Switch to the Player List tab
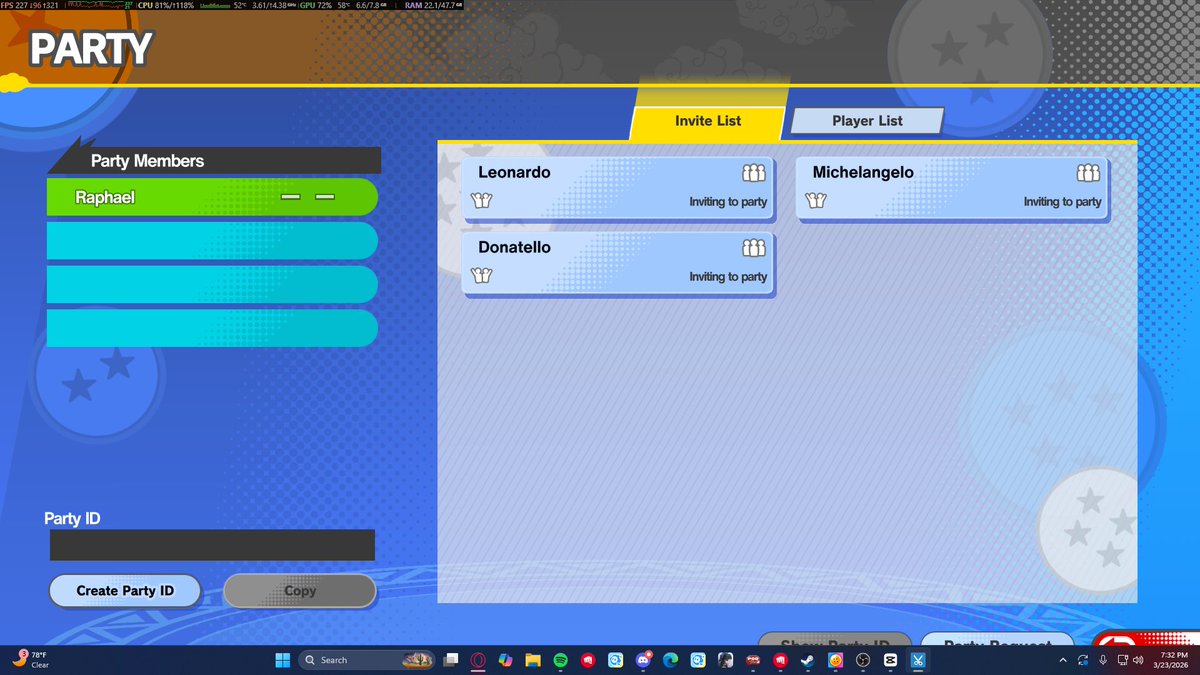This screenshot has height=675, width=1200. pos(867,121)
